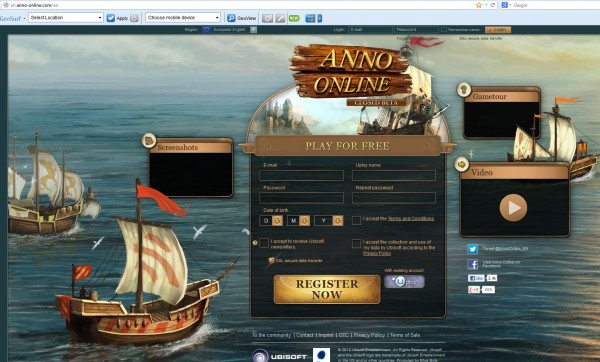Open the Google search engine icon menu
Viewport: 600px width, 362px height.
[x=505, y=5]
